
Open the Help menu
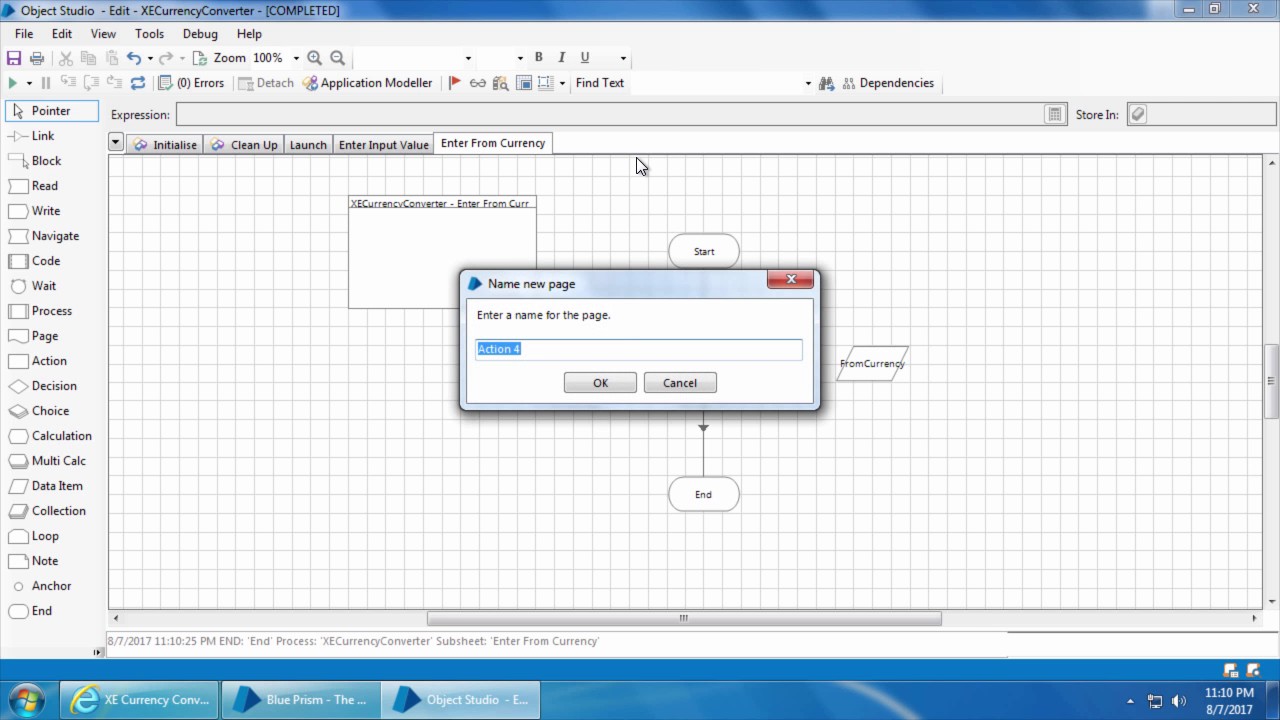(x=249, y=34)
